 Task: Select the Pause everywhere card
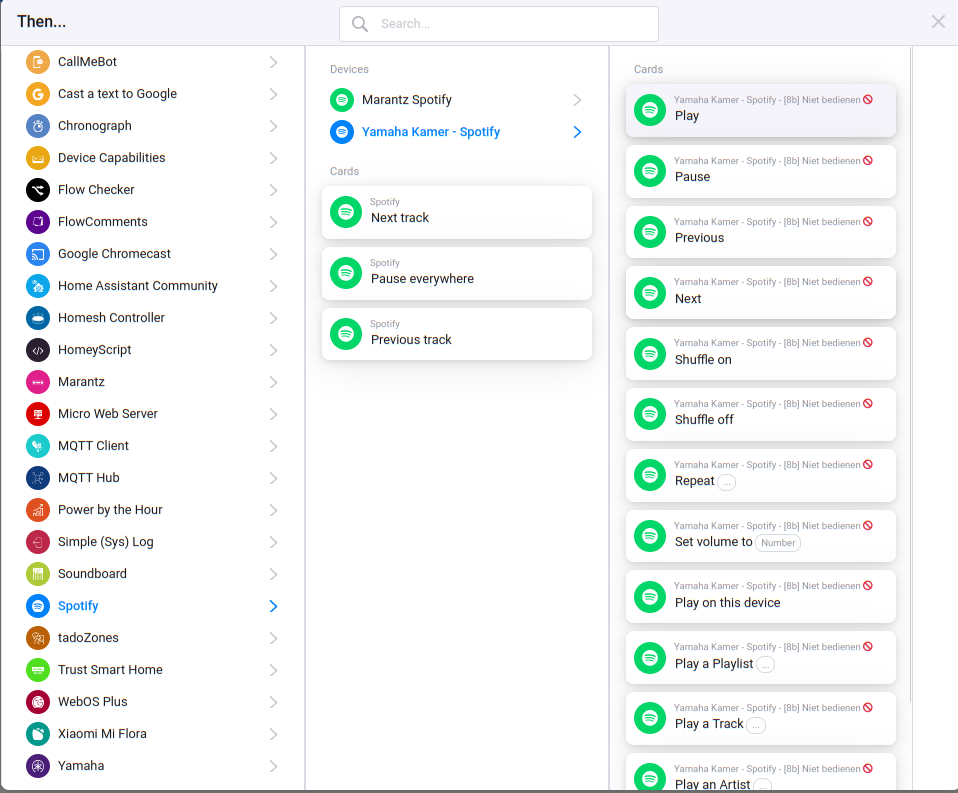point(456,273)
